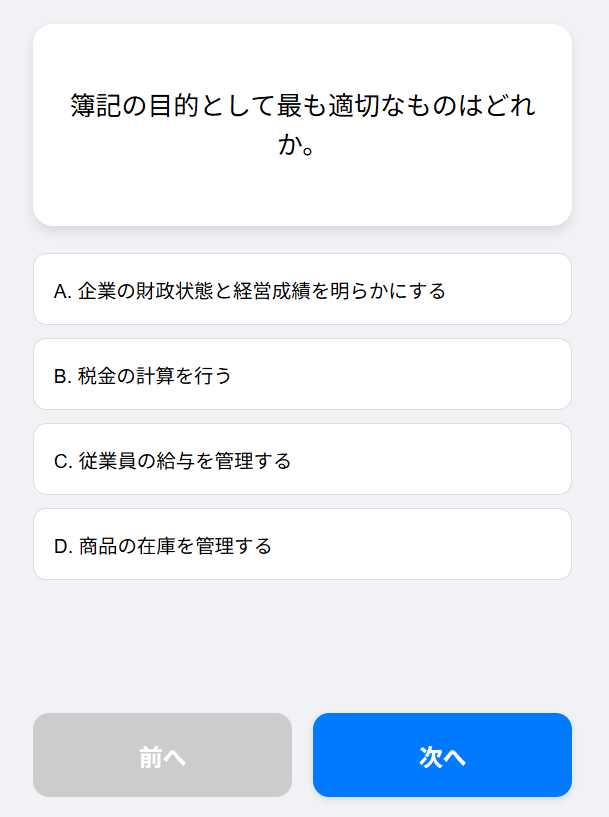Go to next question with 次へ
Image resolution: width=609 pixels, height=817 pixels.
[x=442, y=756]
